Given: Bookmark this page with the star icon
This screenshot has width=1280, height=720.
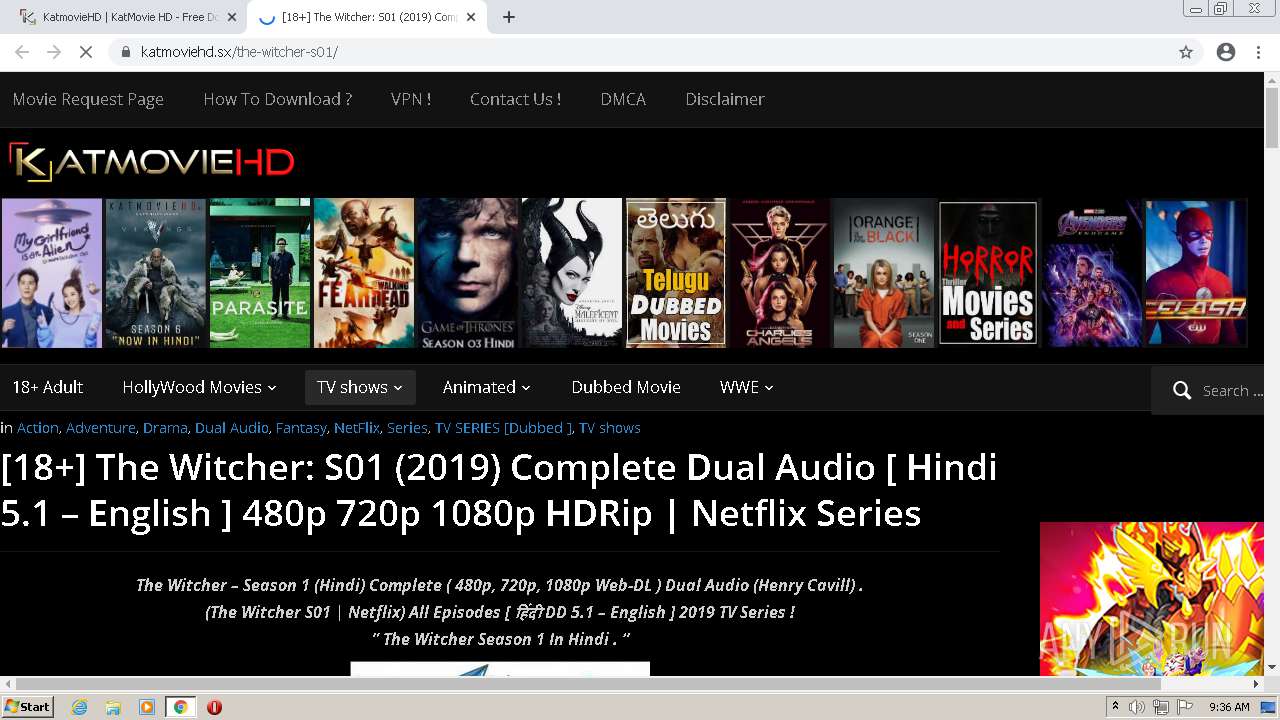Looking at the screenshot, I should [1186, 52].
